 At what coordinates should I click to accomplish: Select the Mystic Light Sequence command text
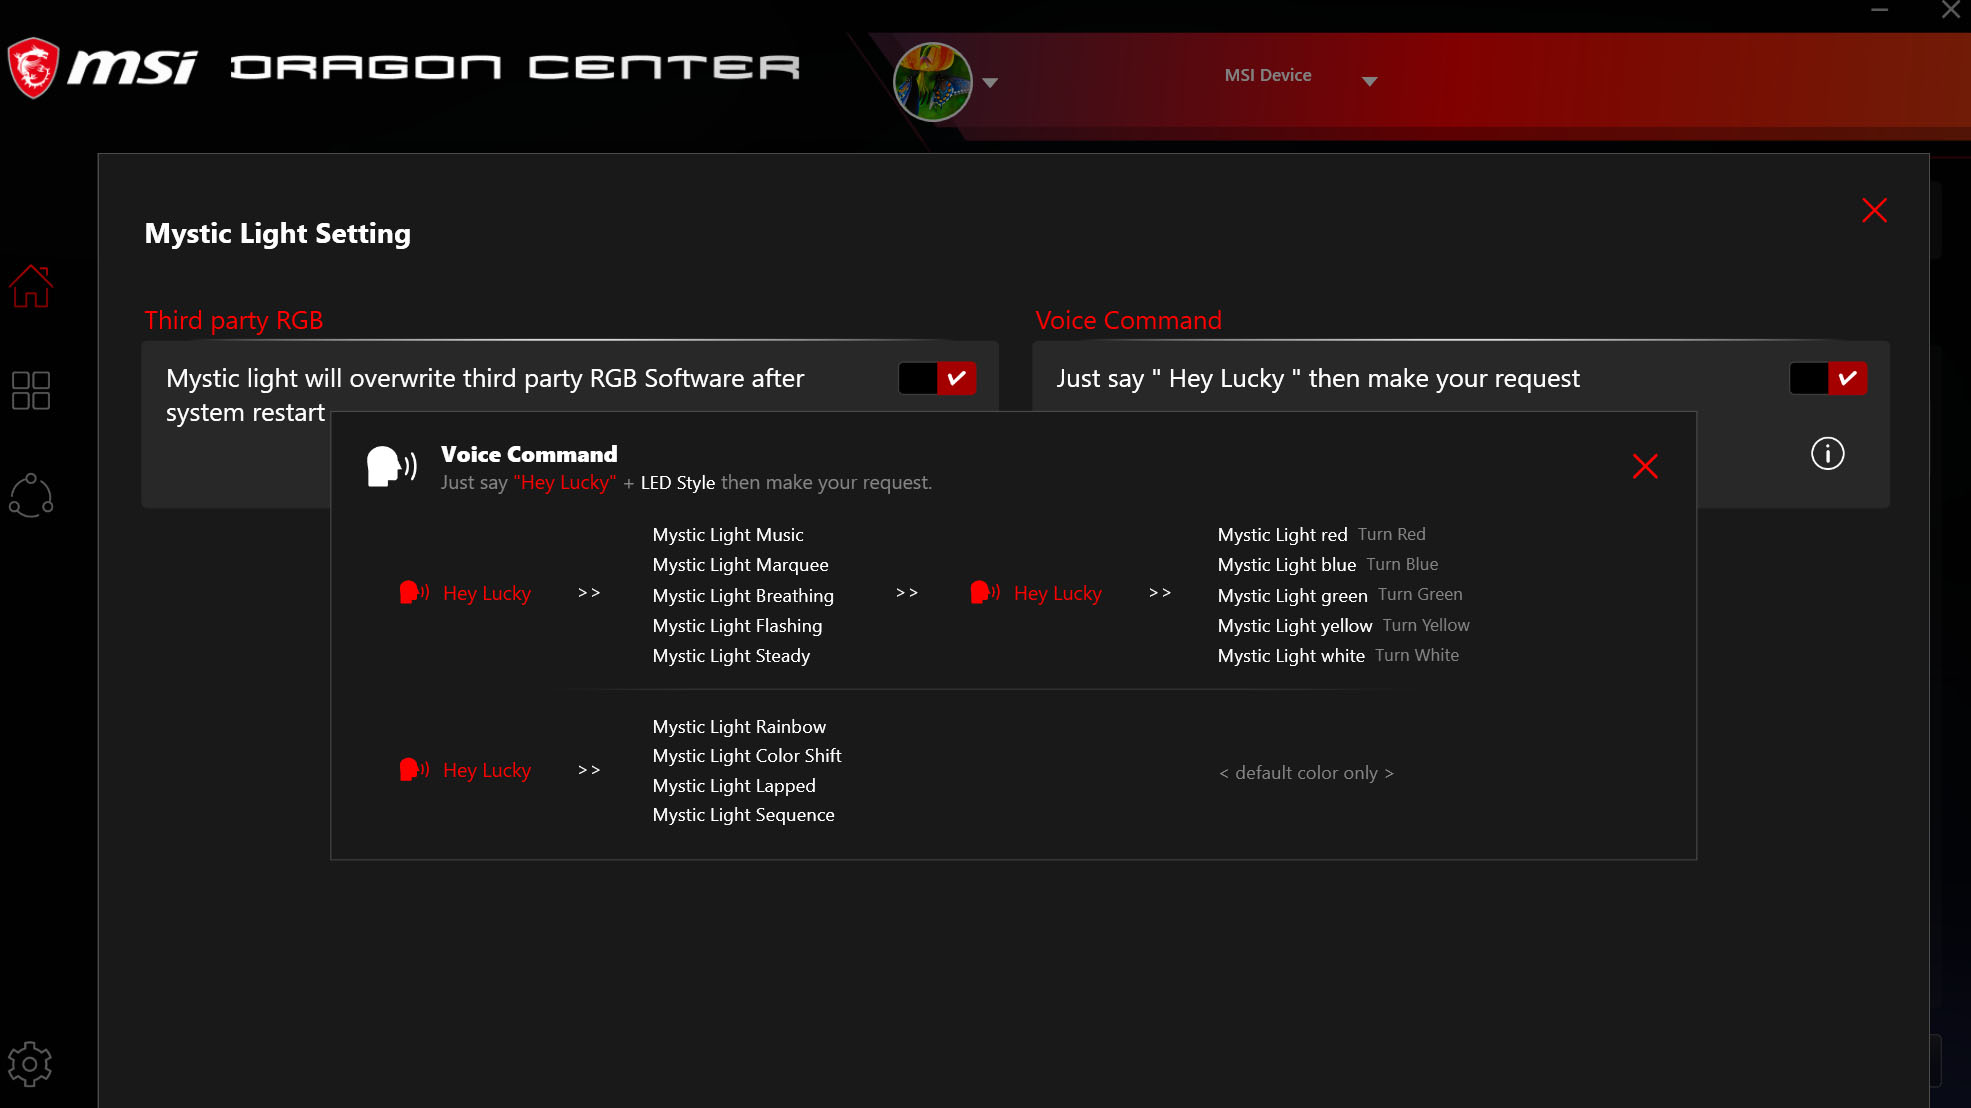click(x=743, y=815)
